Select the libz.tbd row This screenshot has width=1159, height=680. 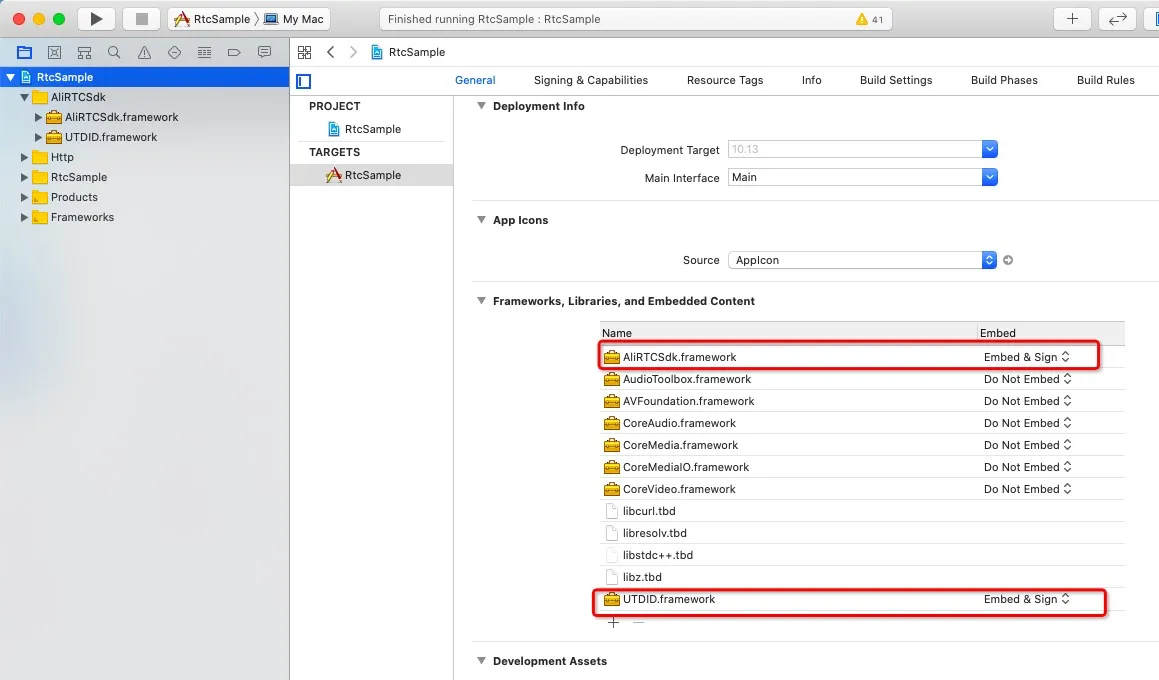[x=863, y=577]
